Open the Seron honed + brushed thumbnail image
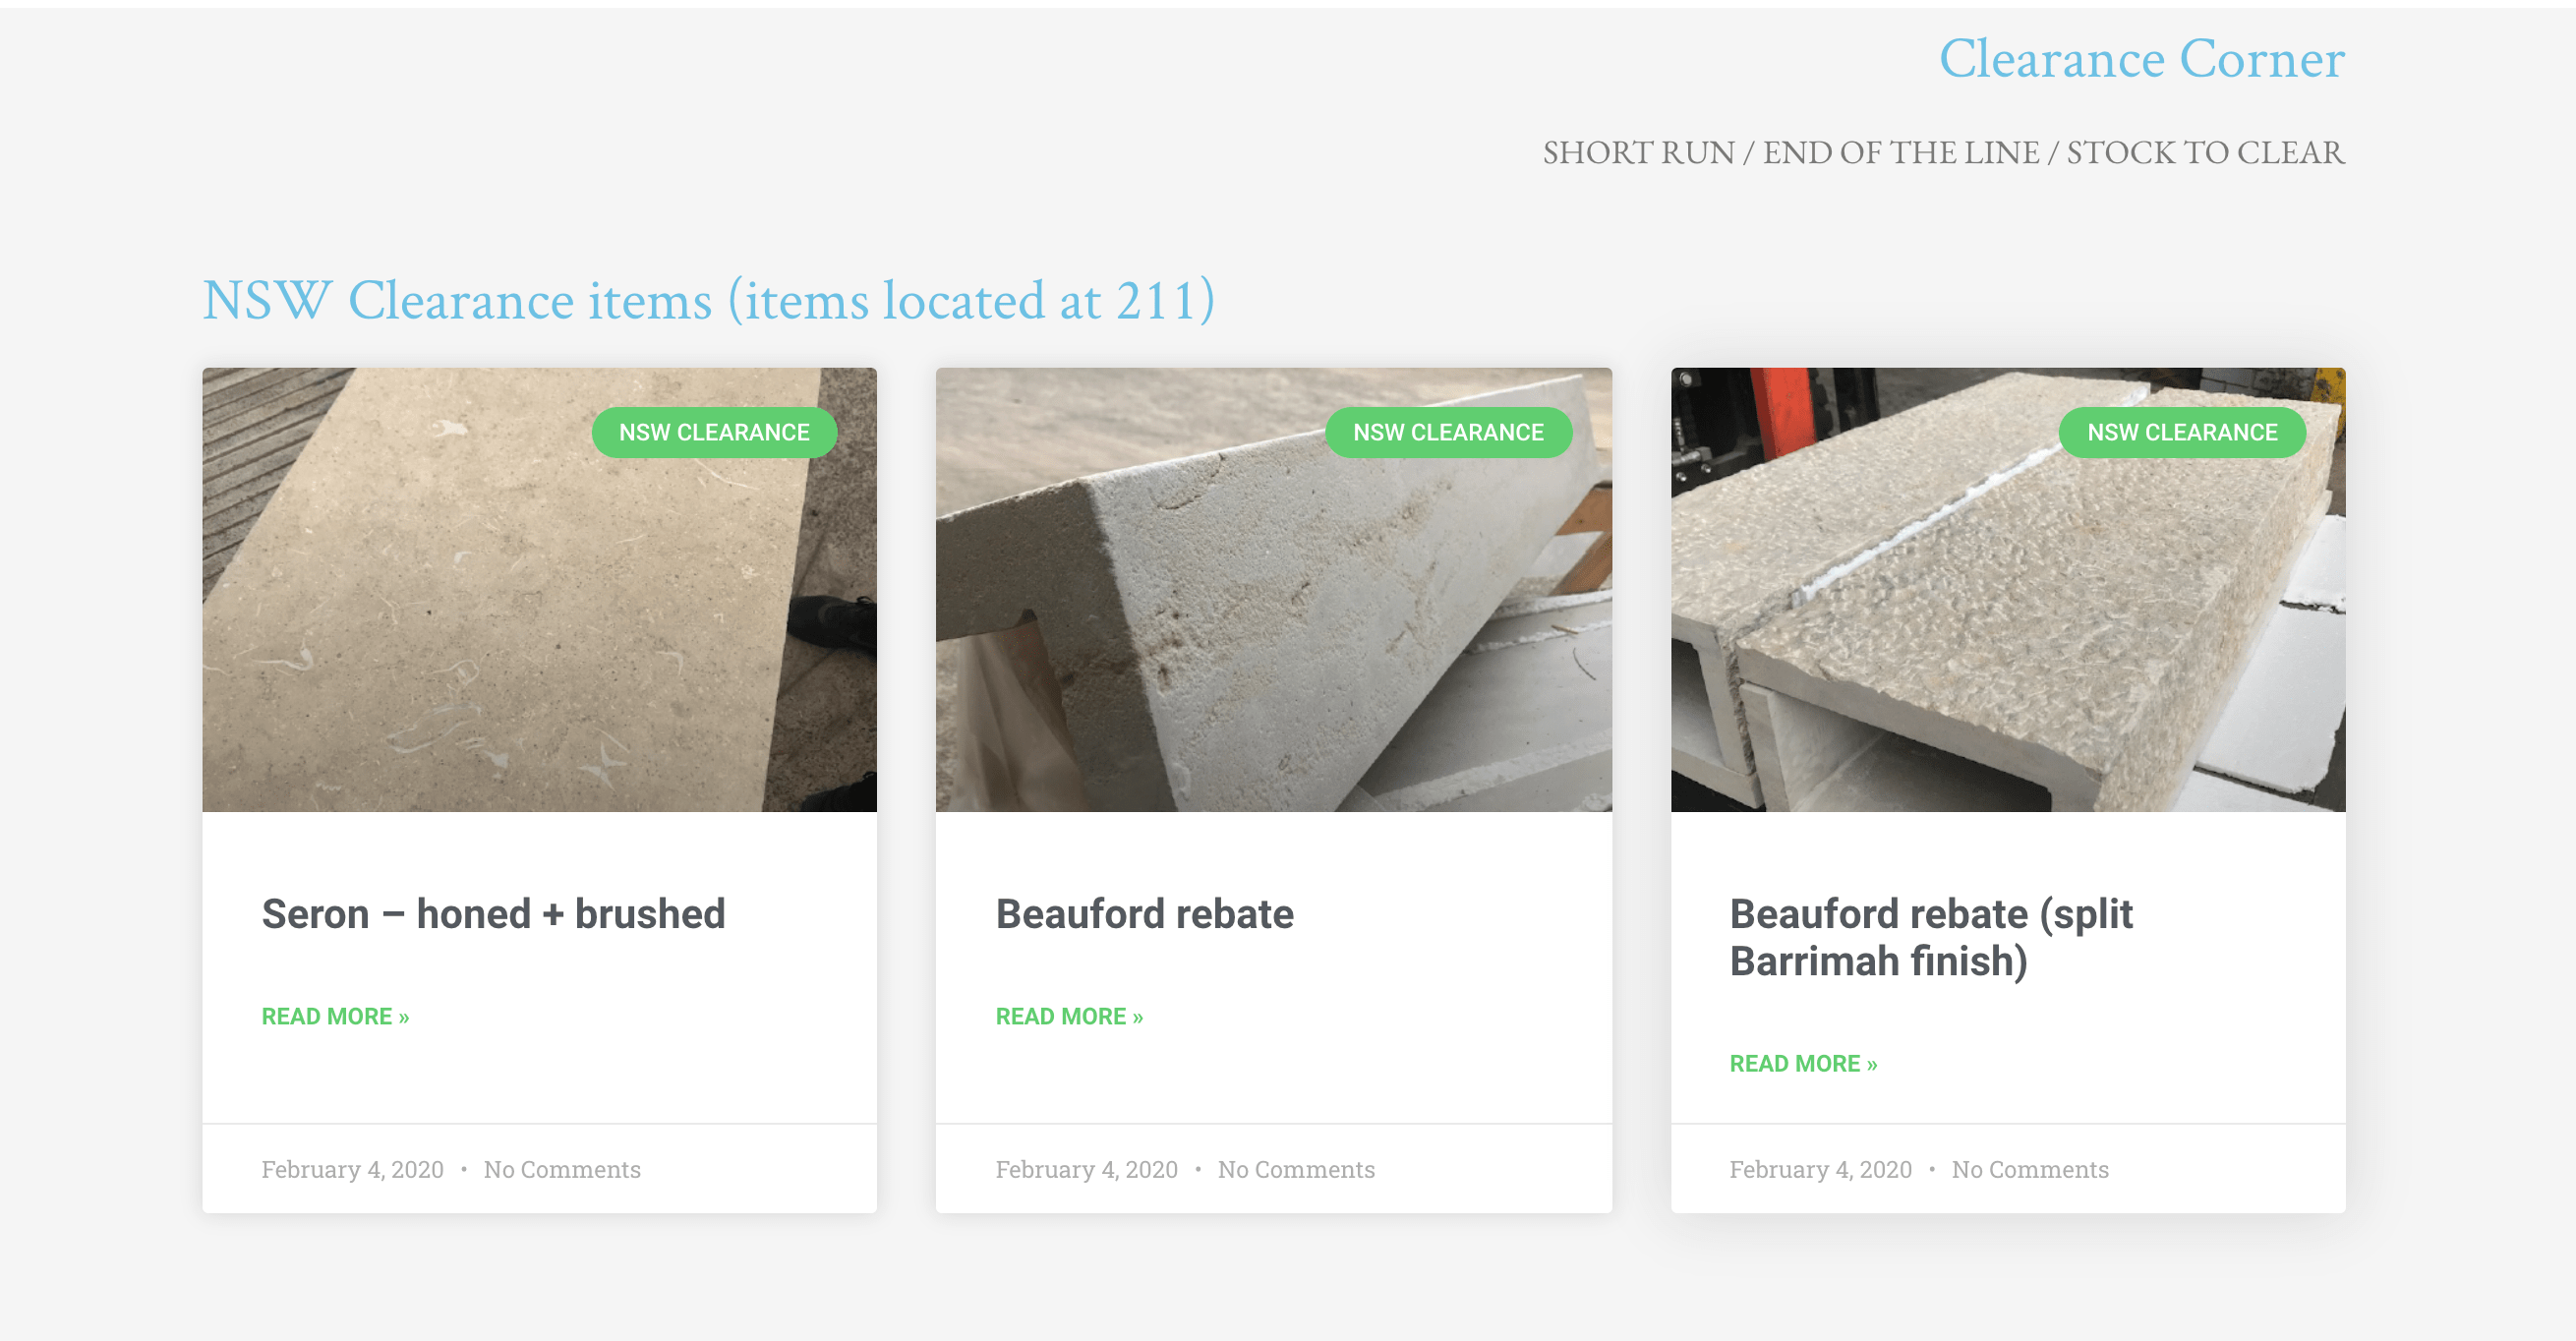Viewport: 2576px width, 1341px height. [x=539, y=589]
